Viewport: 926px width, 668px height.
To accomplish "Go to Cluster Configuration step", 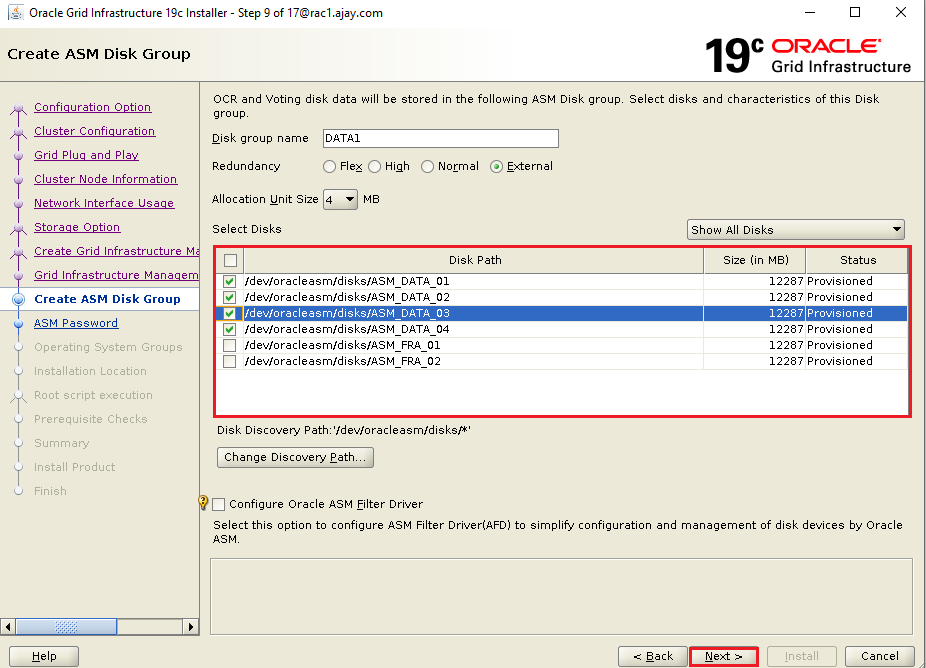I will coord(94,131).
